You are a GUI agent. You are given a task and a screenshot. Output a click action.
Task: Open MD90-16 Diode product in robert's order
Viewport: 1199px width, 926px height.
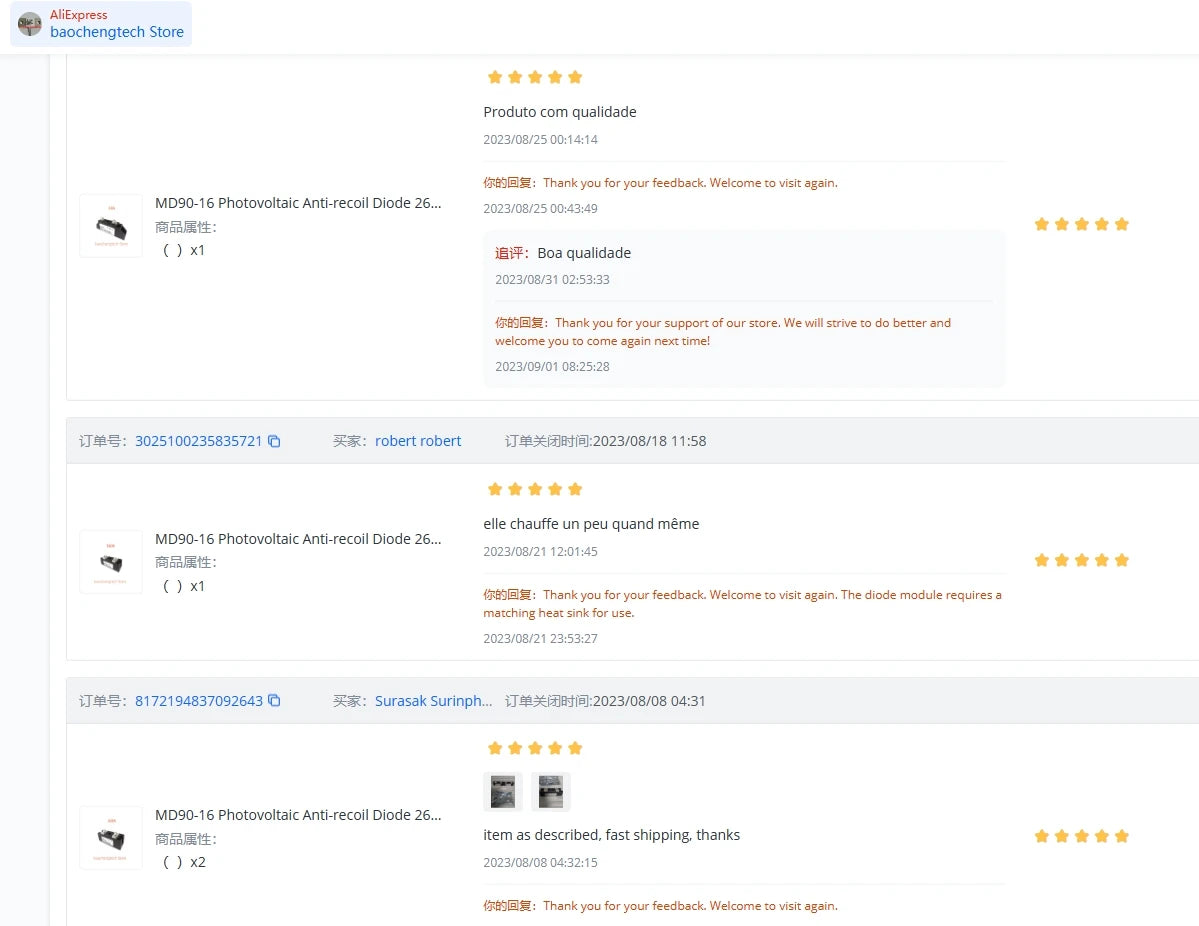[298, 539]
